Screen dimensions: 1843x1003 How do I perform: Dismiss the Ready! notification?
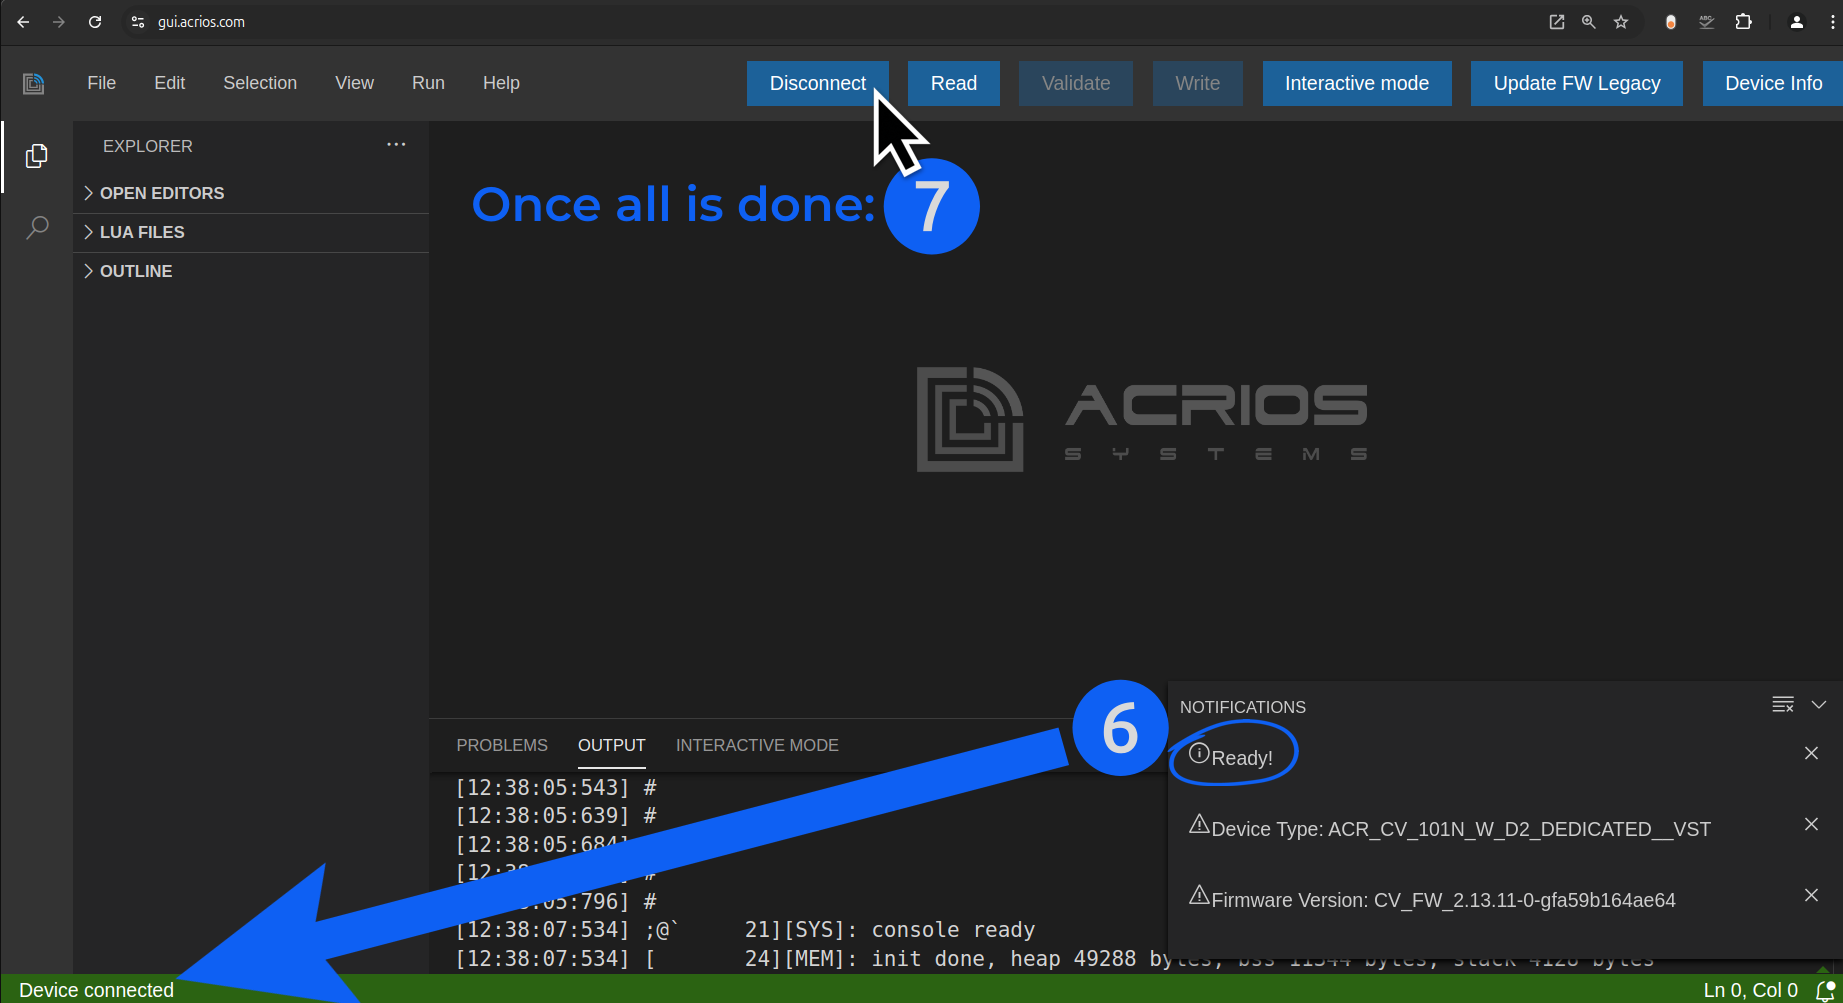pos(1811,753)
